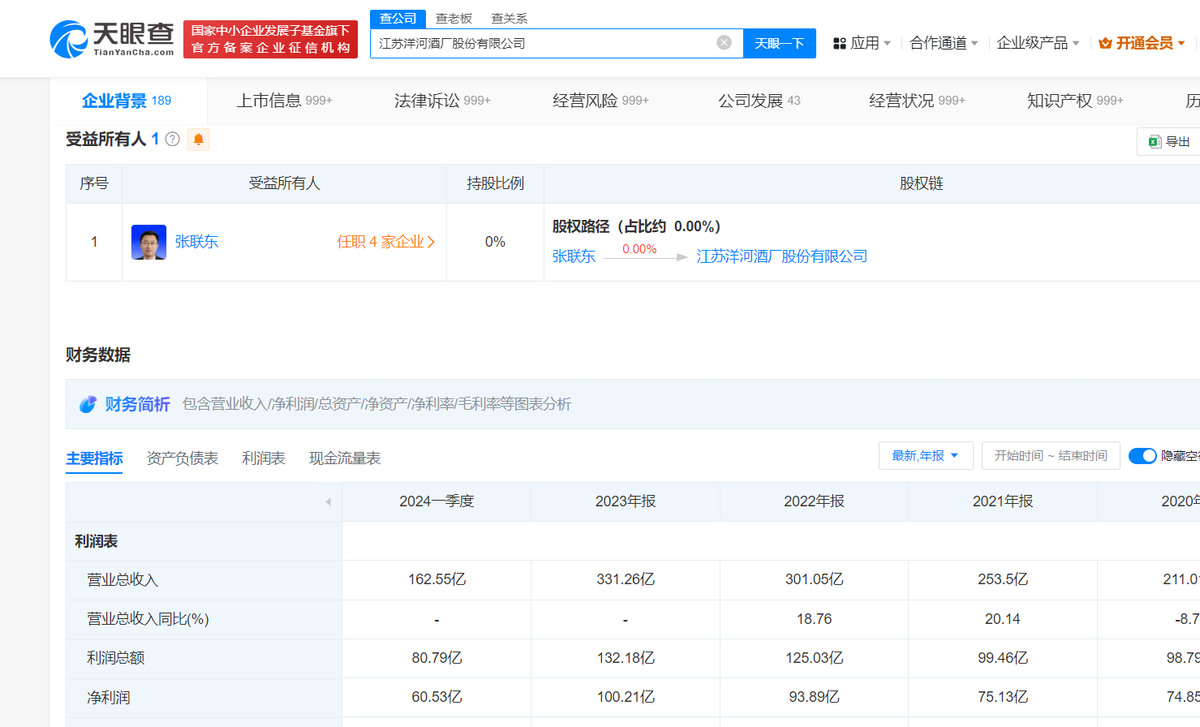Open the 任职 4 家企业 link

point(386,242)
